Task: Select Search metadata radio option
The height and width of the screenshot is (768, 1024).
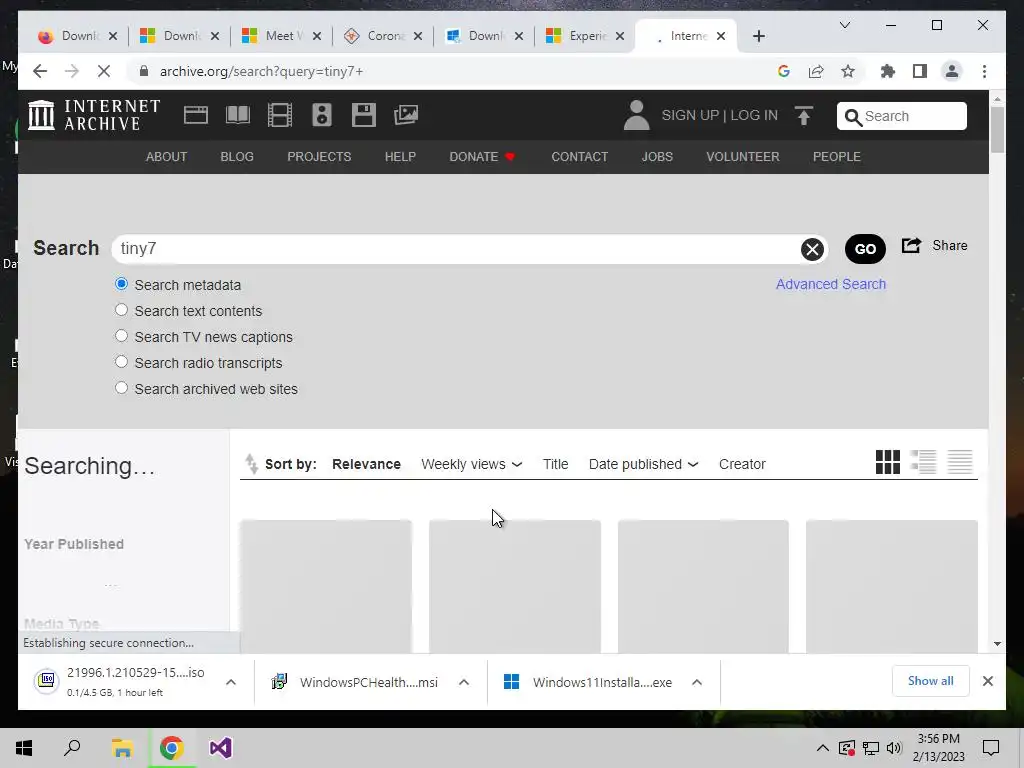Action: 121,284
